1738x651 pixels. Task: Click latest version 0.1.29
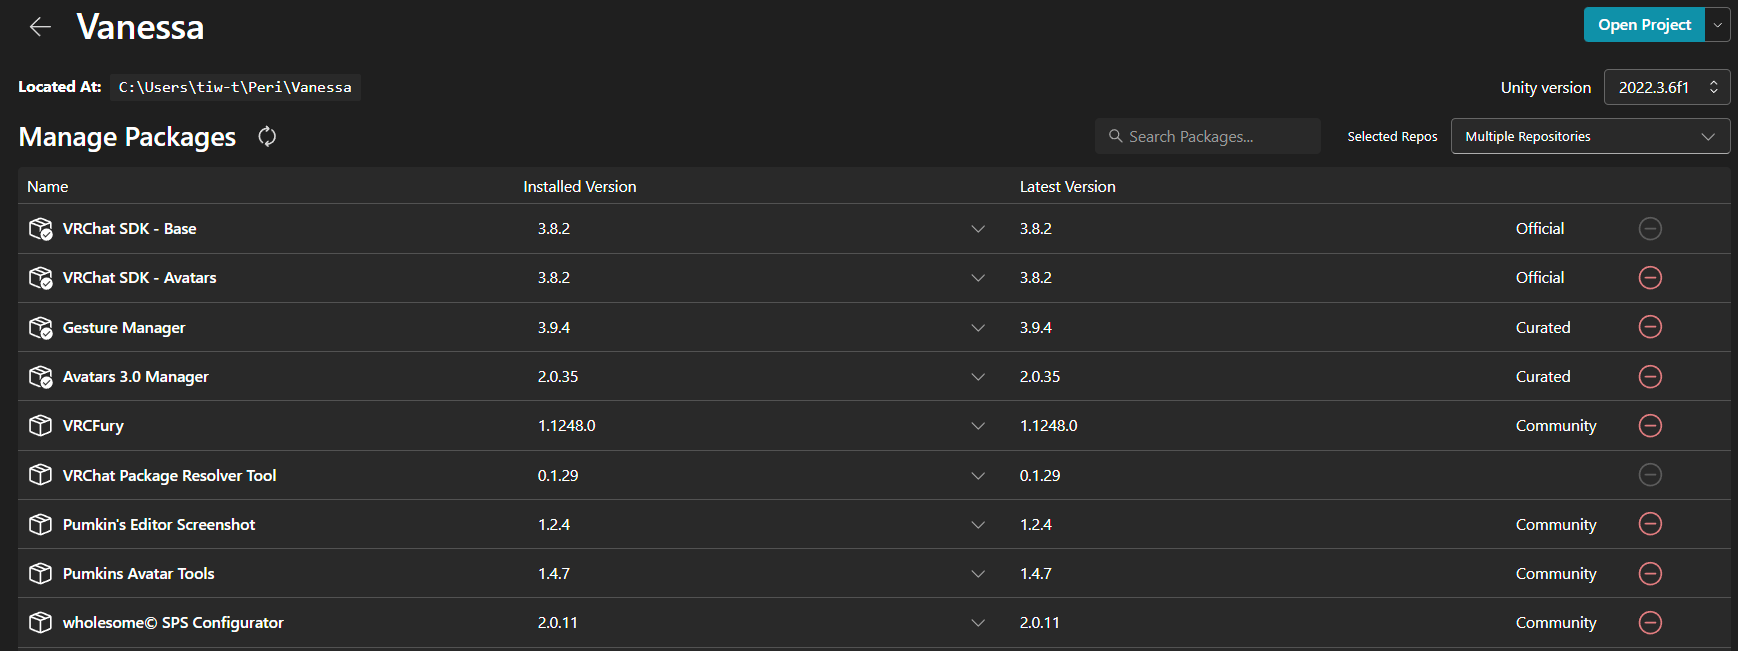(x=1040, y=476)
